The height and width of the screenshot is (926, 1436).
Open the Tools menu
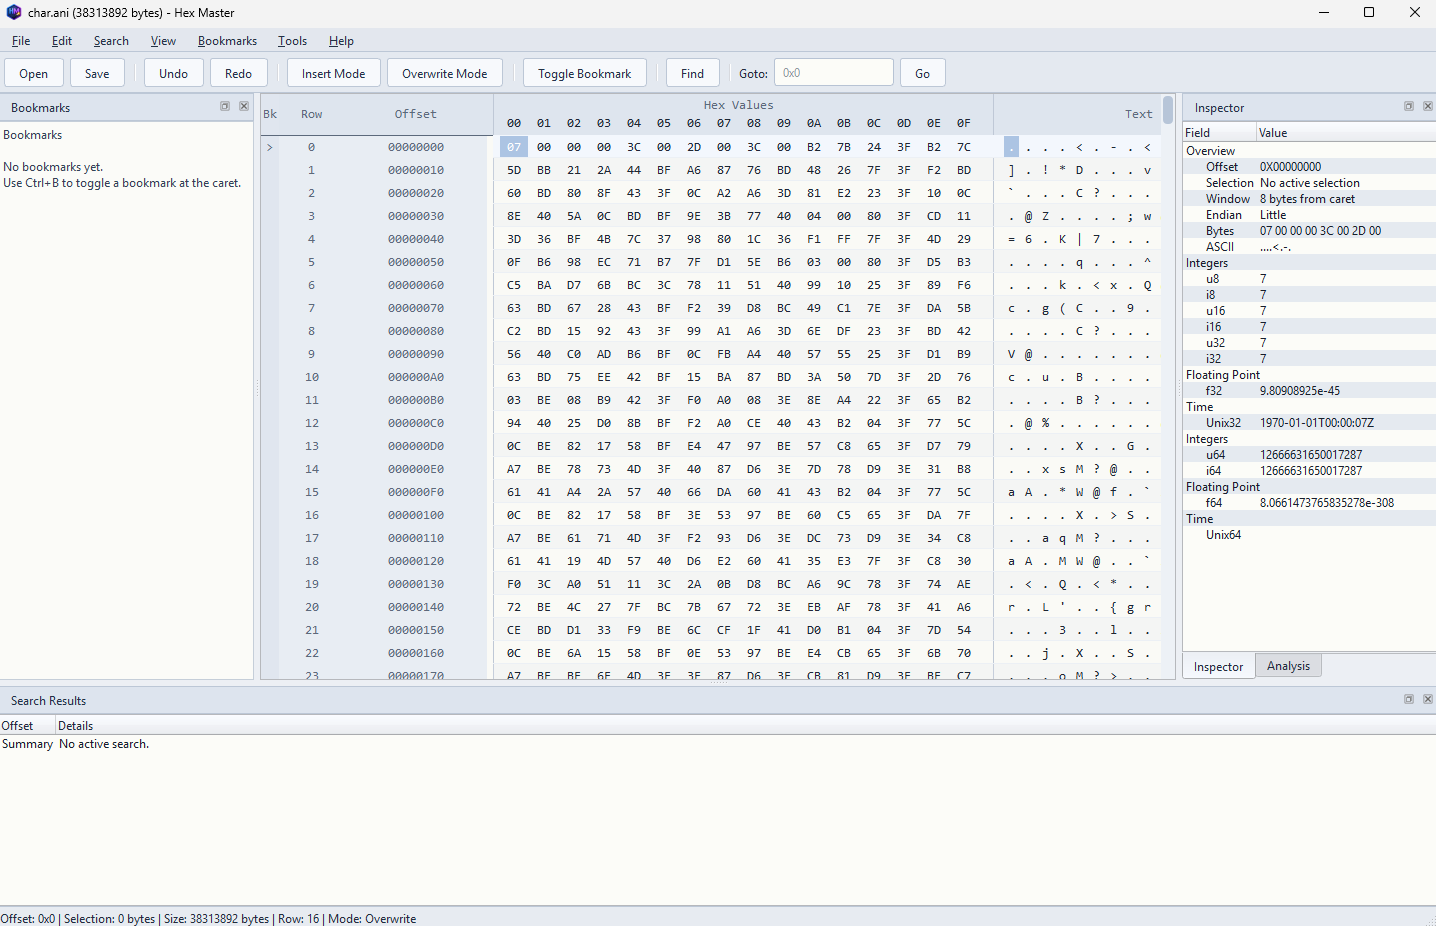292,41
